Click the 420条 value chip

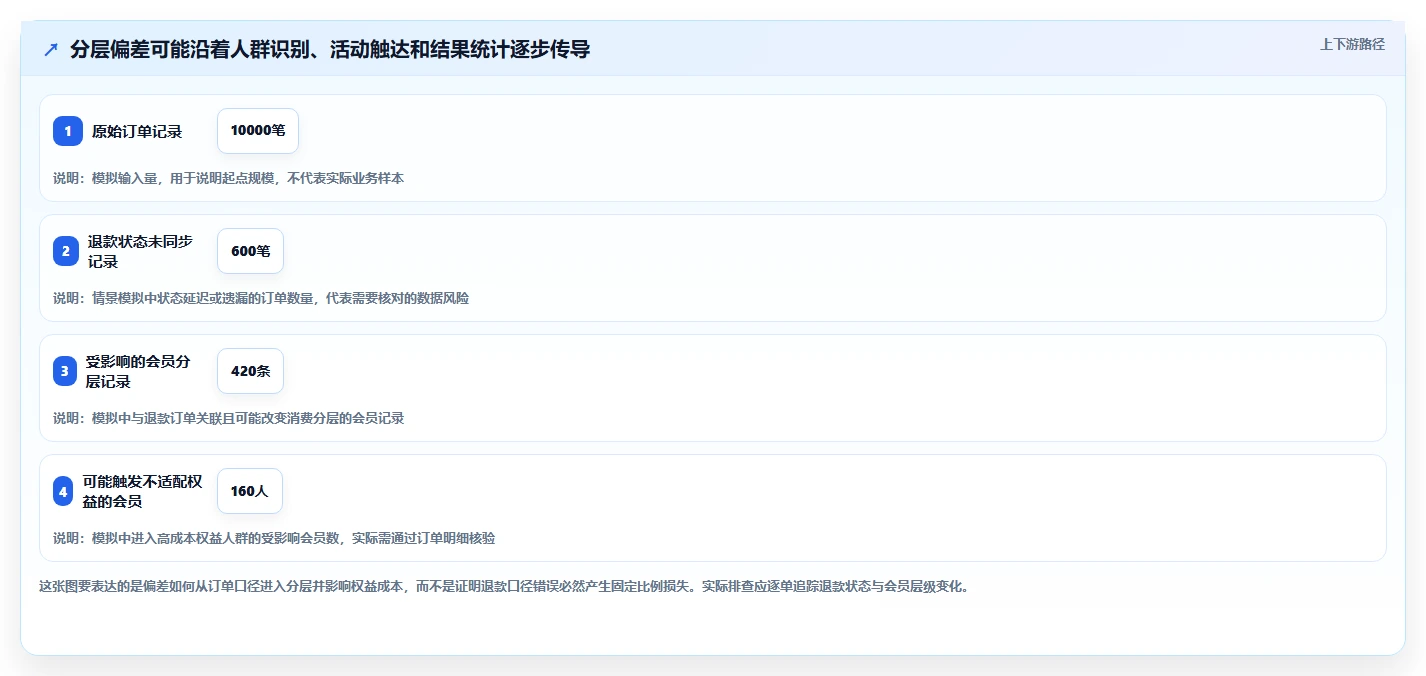pyautogui.click(x=250, y=371)
